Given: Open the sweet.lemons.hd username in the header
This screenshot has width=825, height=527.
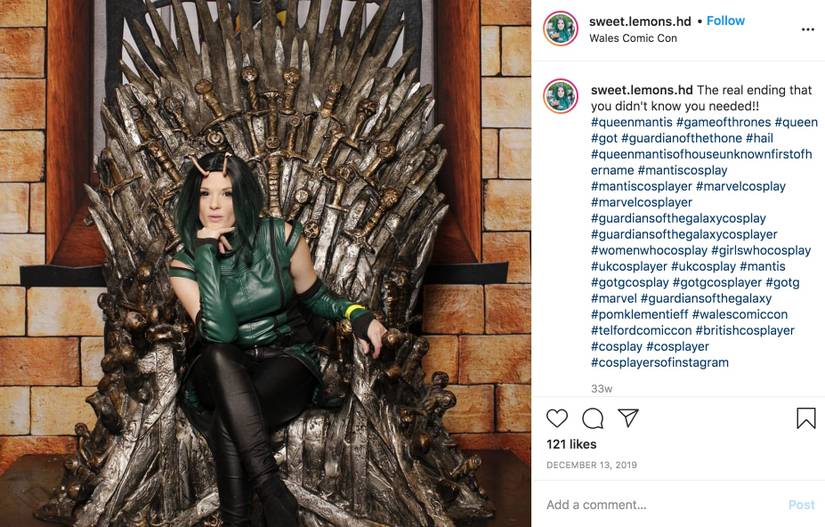Looking at the screenshot, I should [x=640, y=21].
